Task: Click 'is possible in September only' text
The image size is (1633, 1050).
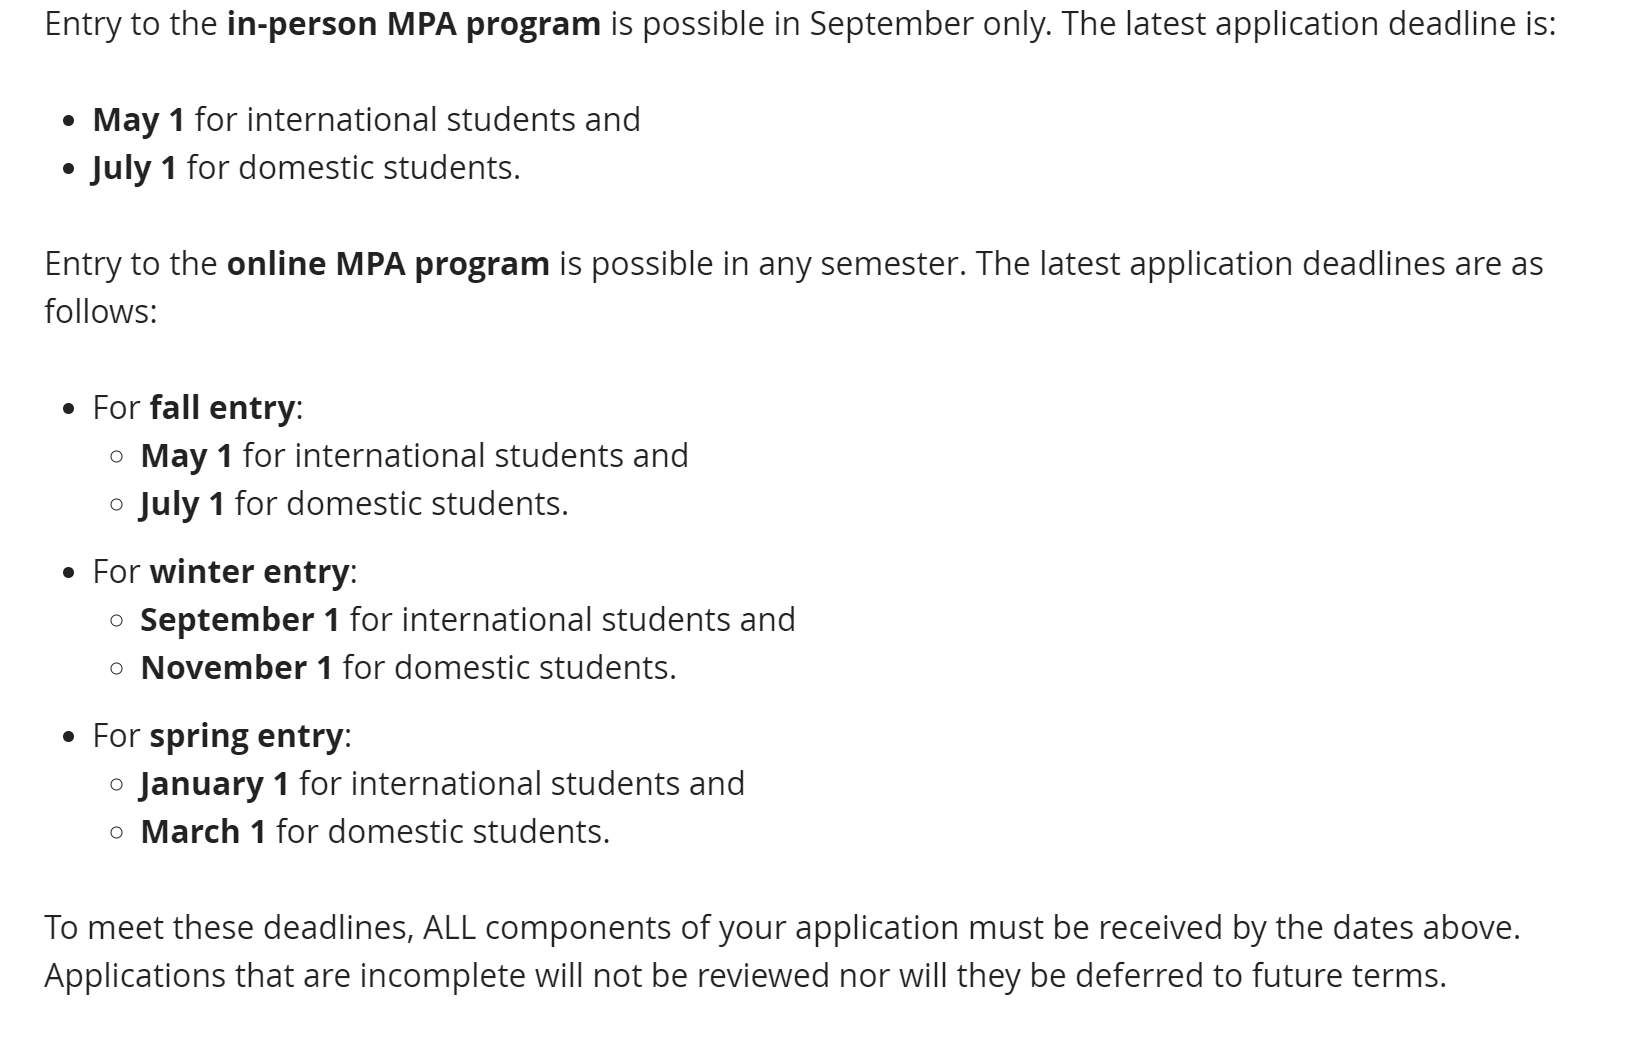Action: [x=830, y=23]
